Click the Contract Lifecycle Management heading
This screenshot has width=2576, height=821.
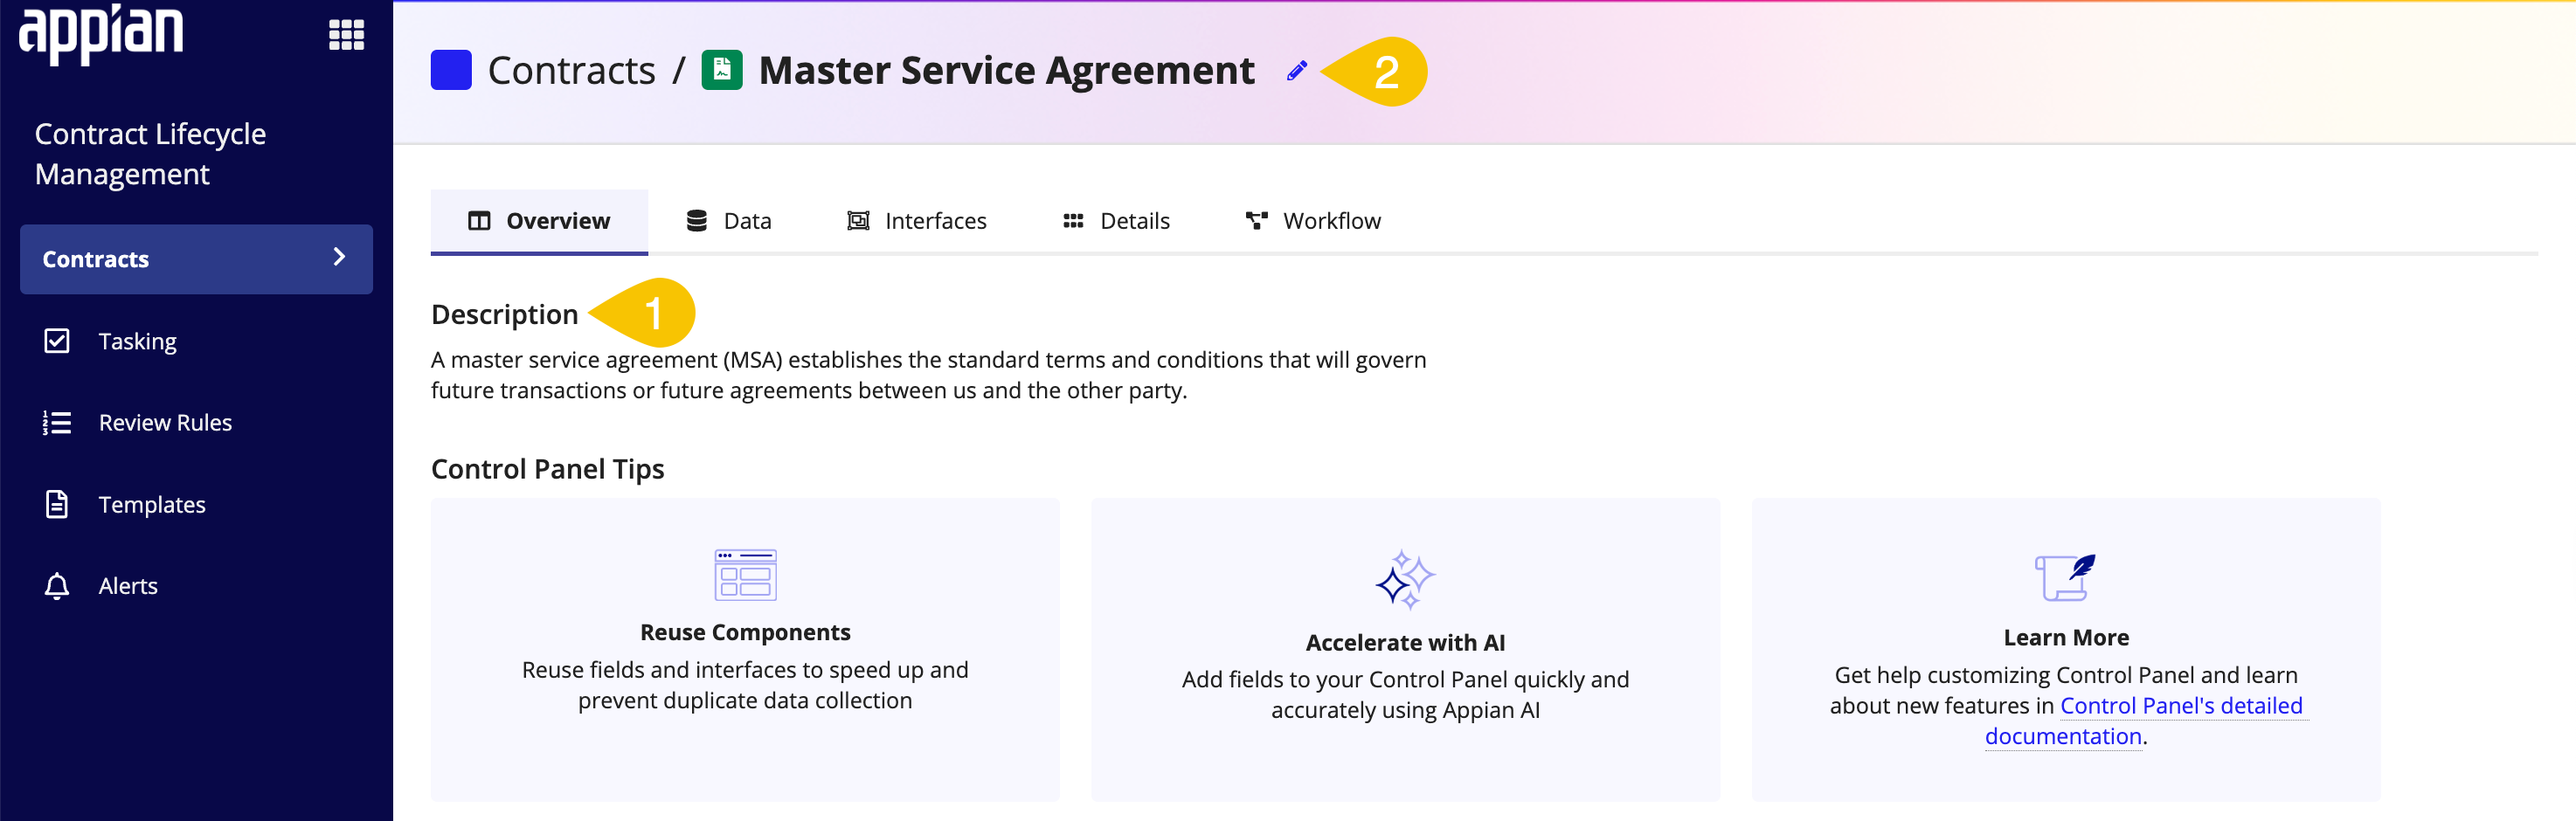tap(150, 153)
